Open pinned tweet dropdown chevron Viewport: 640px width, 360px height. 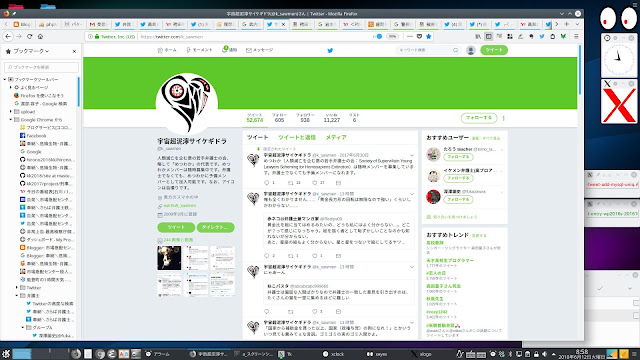(x=412, y=156)
